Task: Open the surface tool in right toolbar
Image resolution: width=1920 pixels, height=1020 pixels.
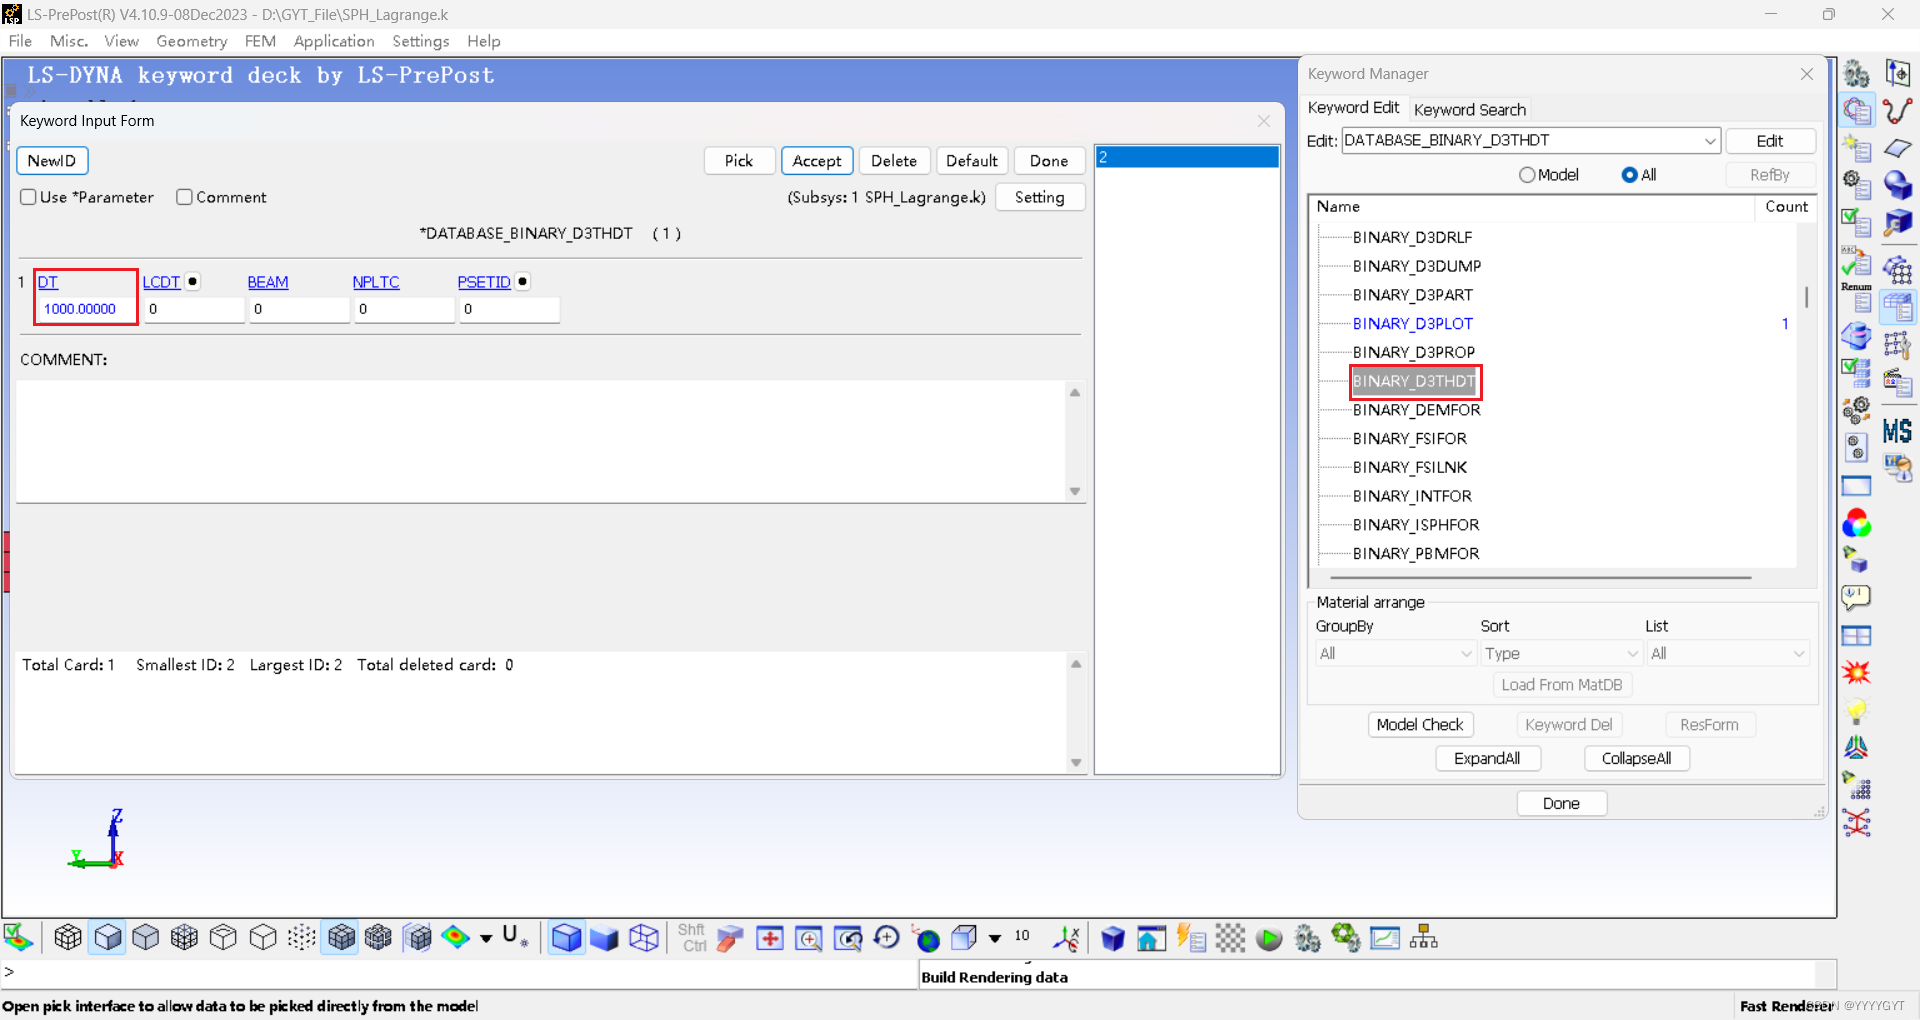Action: click(1897, 148)
